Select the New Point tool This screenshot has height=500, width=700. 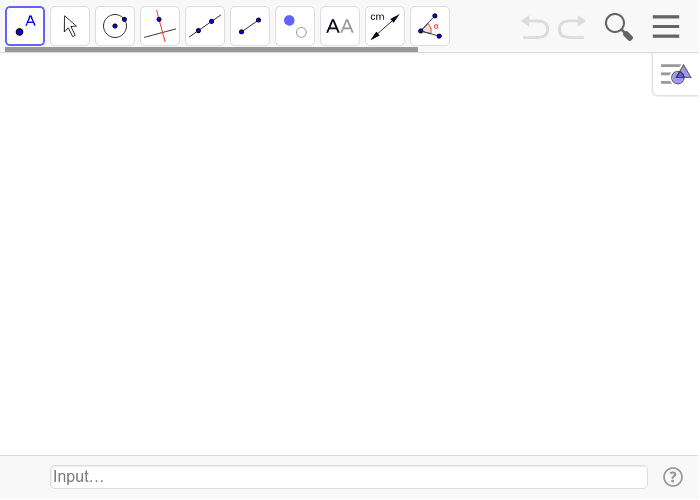tap(25, 26)
